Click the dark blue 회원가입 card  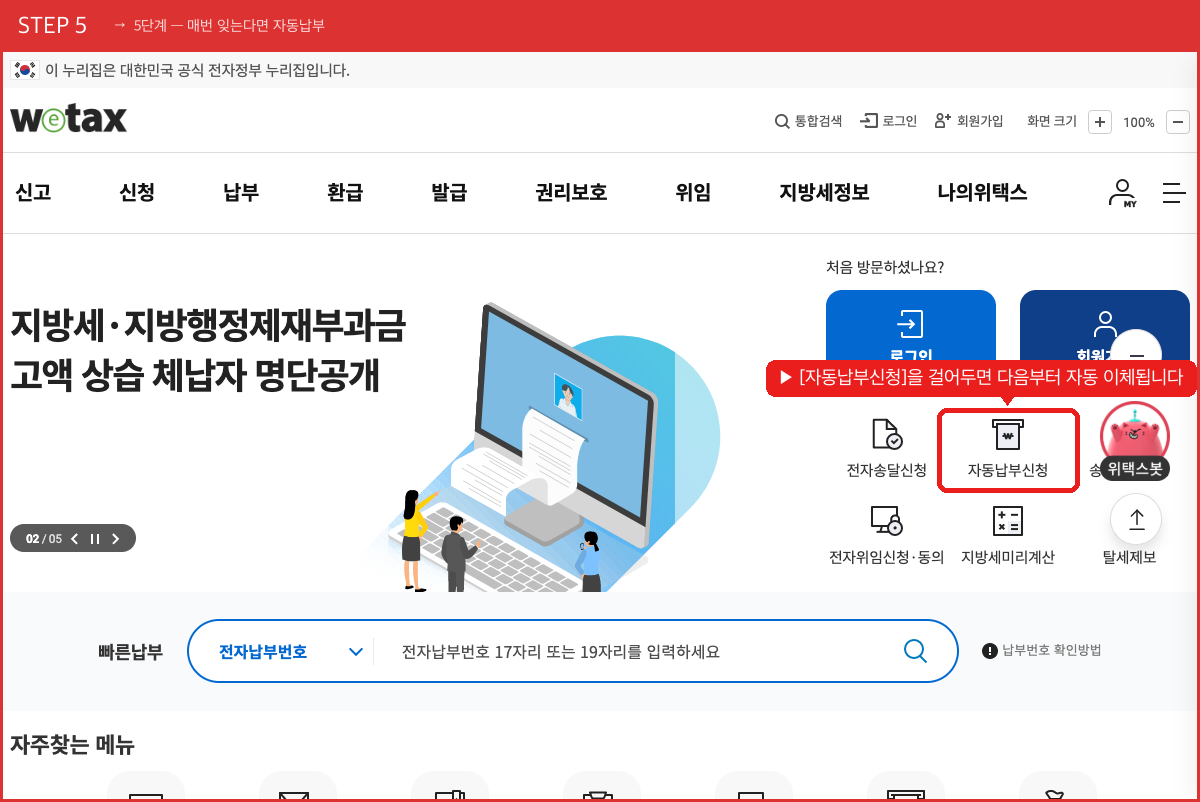pos(1105,326)
